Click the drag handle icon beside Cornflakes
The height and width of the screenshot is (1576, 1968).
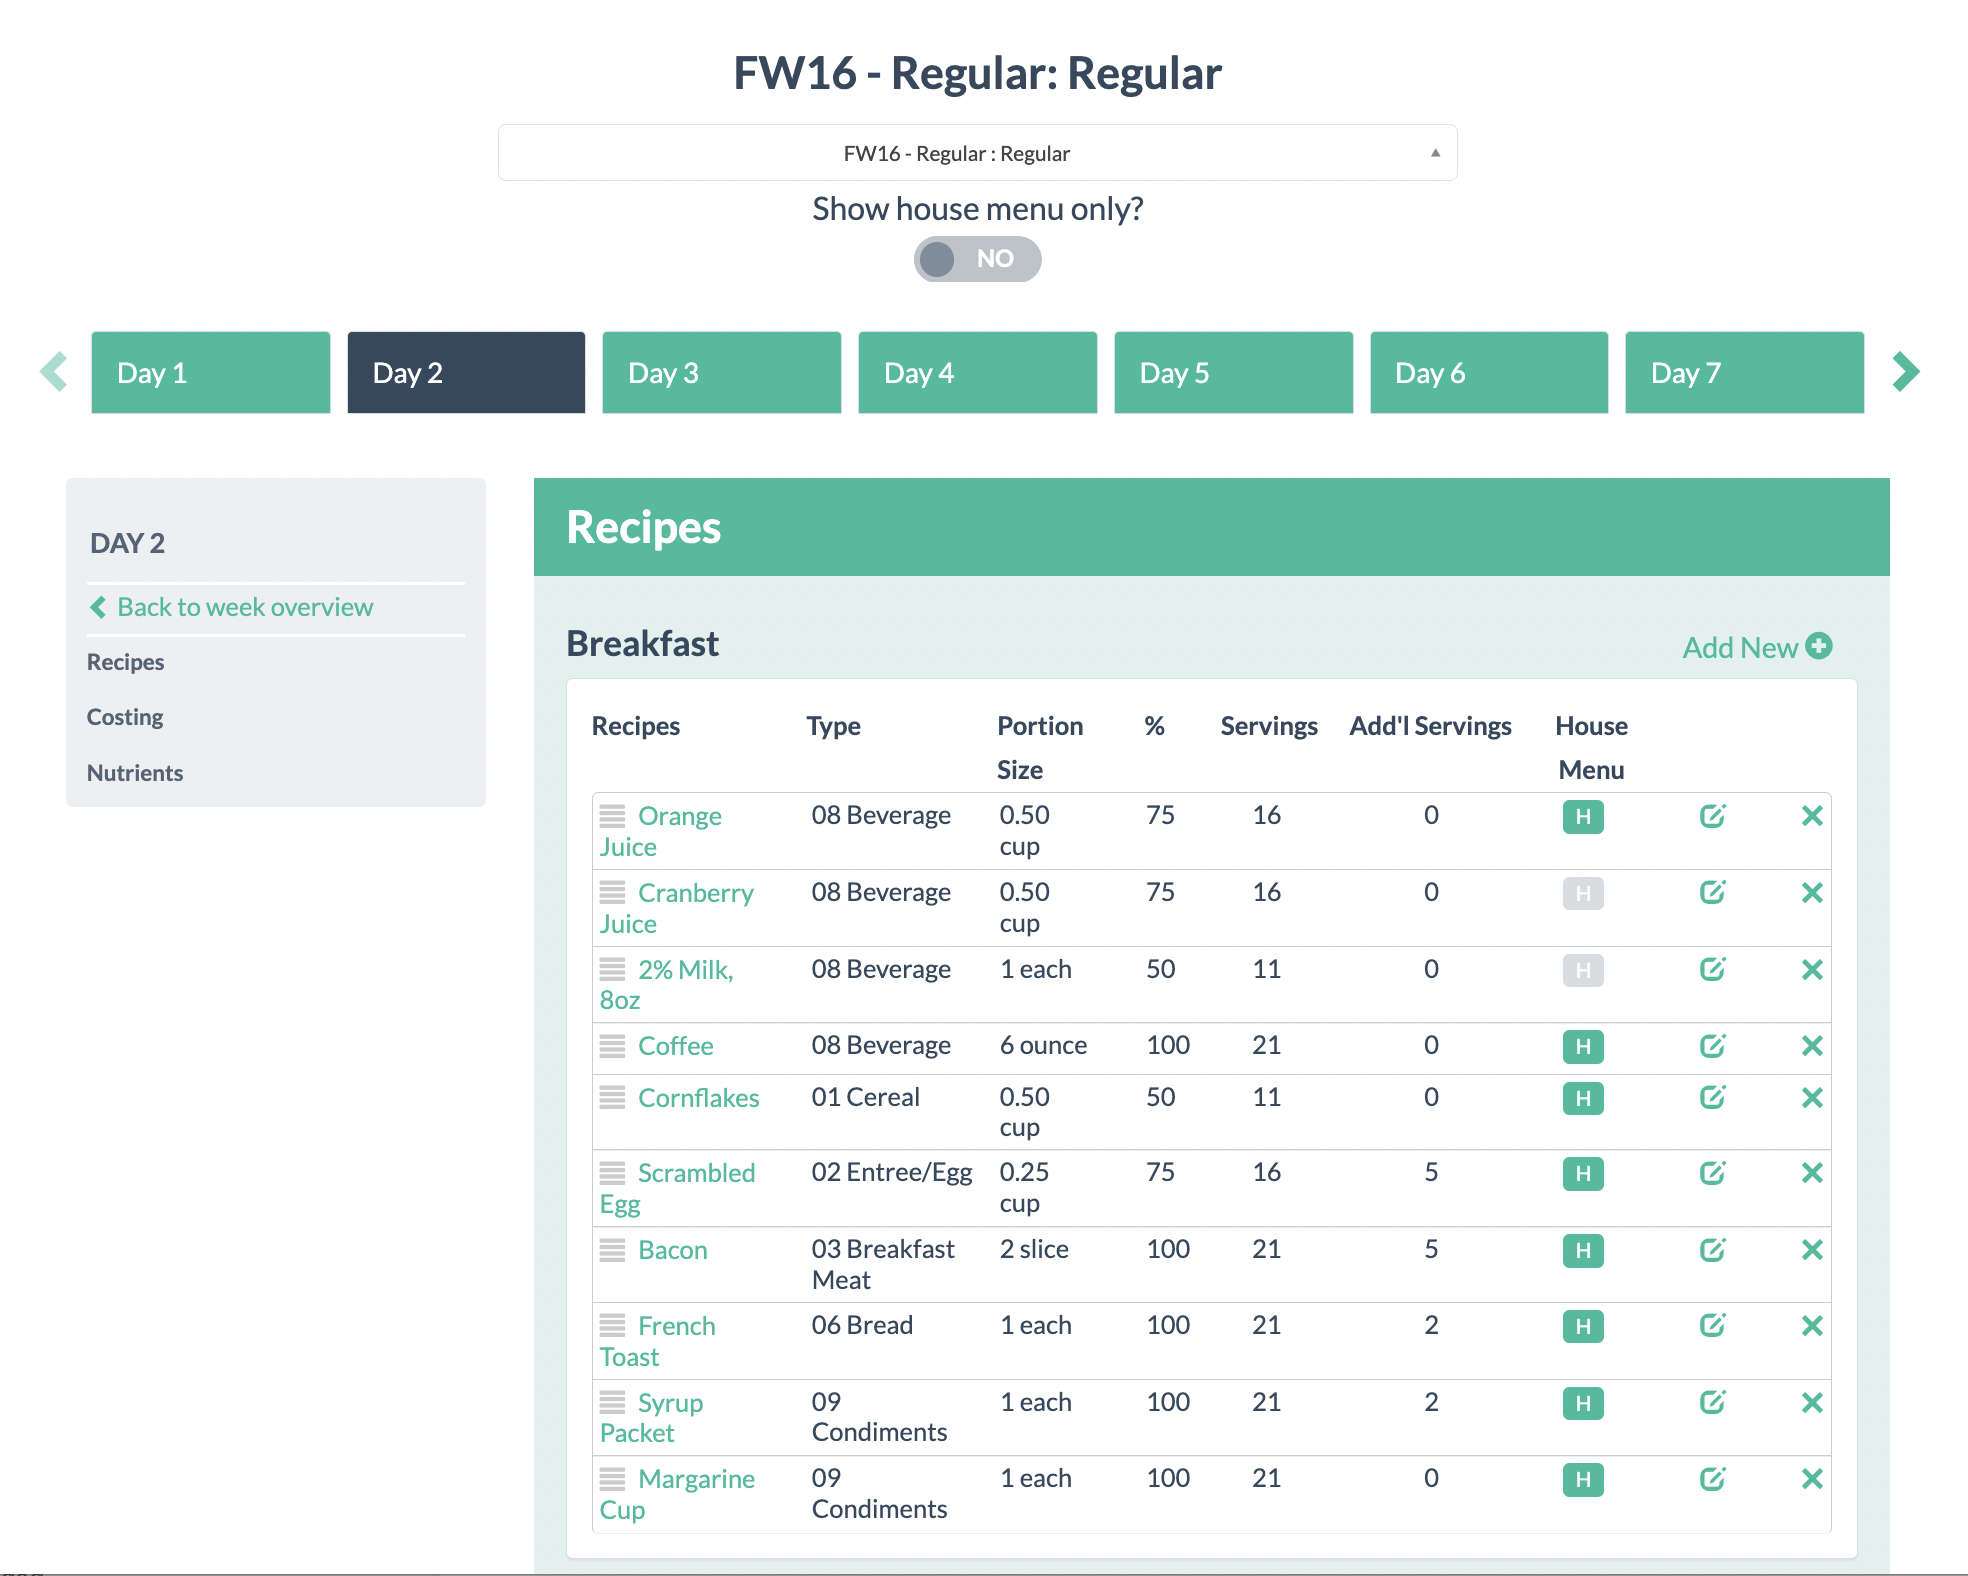(x=612, y=1098)
